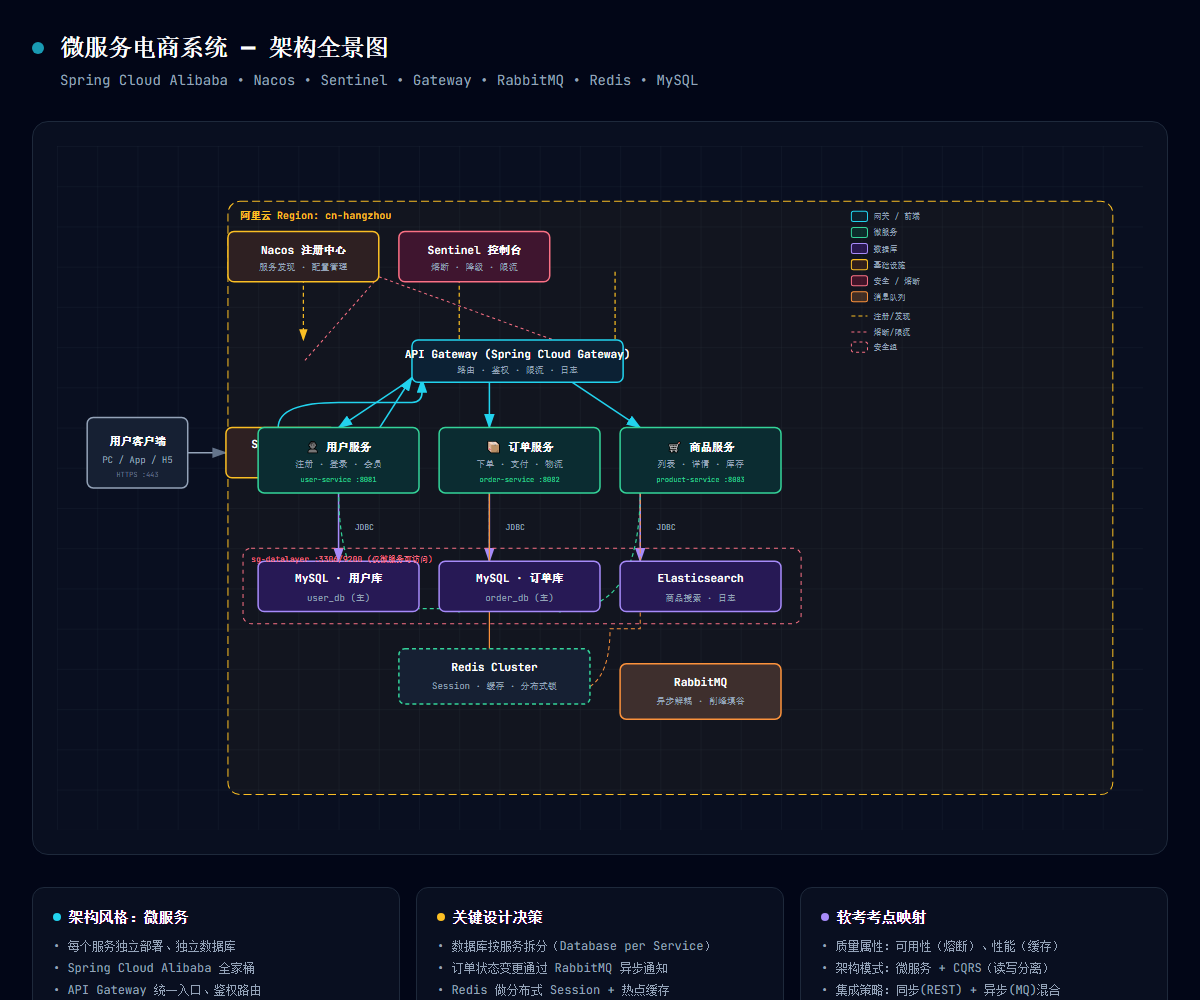Select the API Gateway (Spring Cloud Gateway) node

[517, 361]
